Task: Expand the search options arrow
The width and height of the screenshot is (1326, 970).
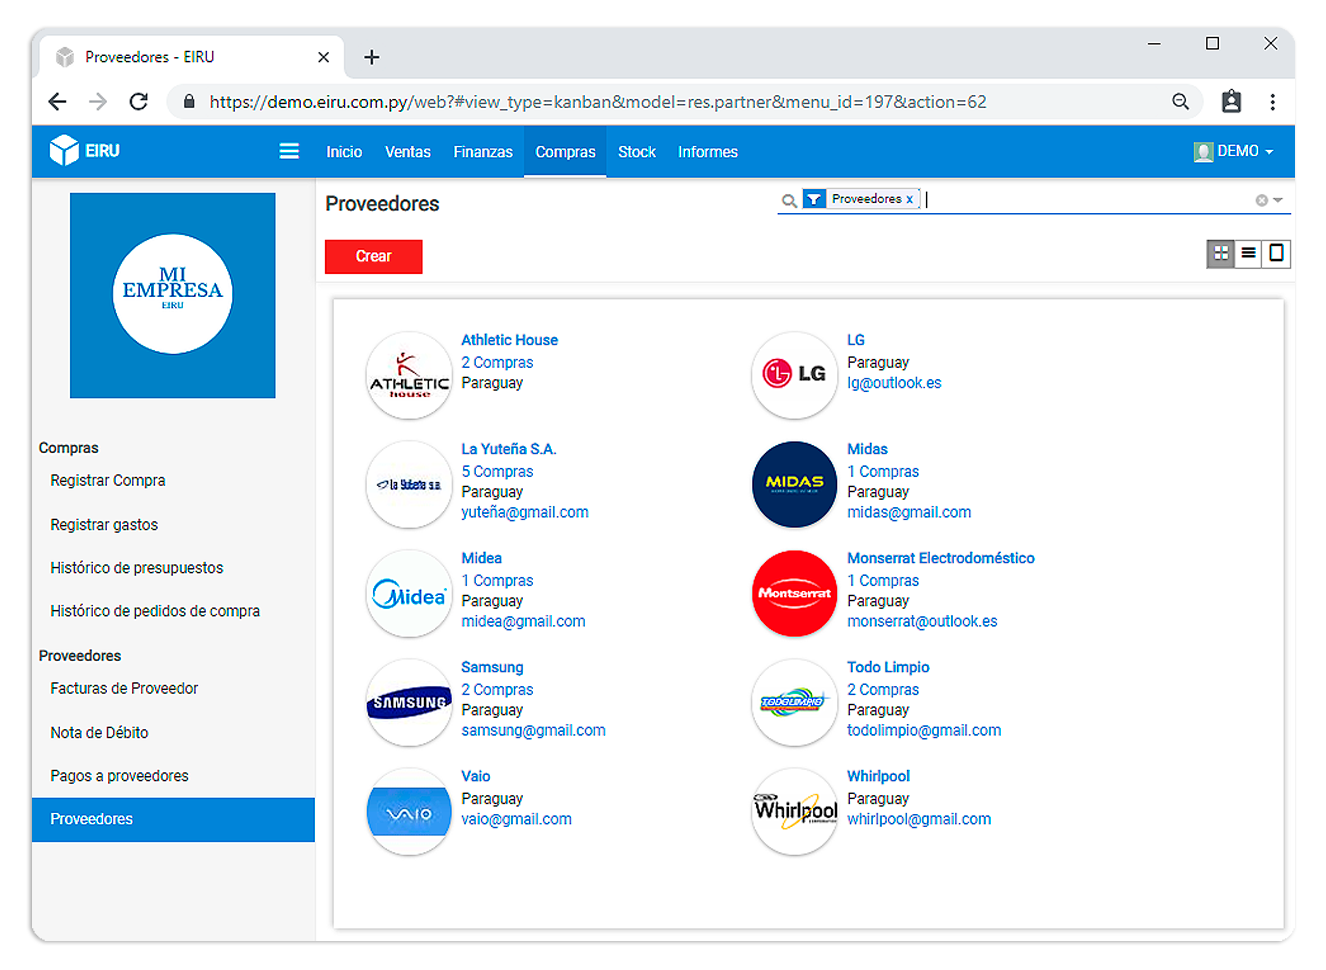Action: pyautogui.click(x=1278, y=200)
